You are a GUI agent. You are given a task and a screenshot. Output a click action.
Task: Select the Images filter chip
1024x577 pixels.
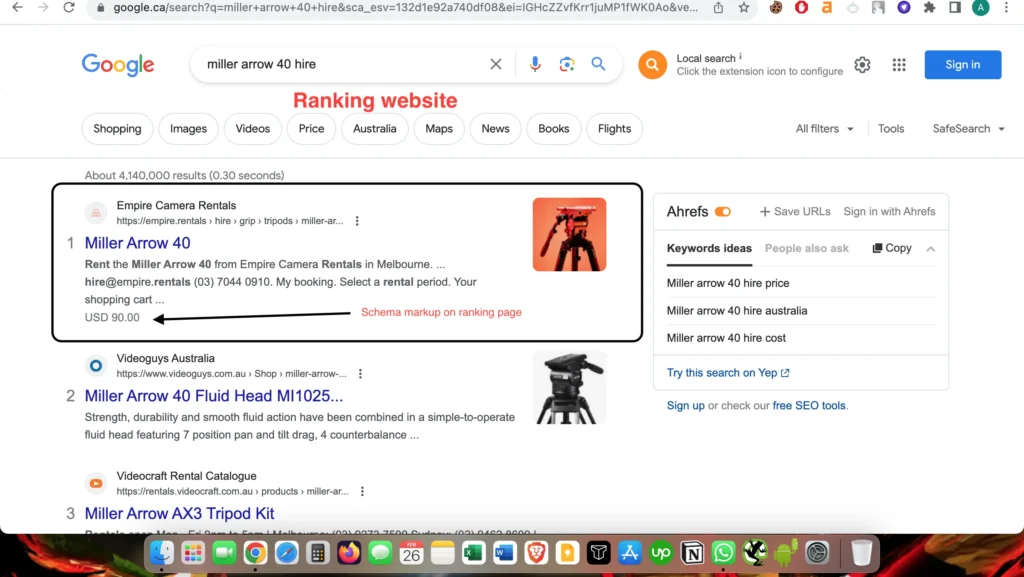(188, 129)
